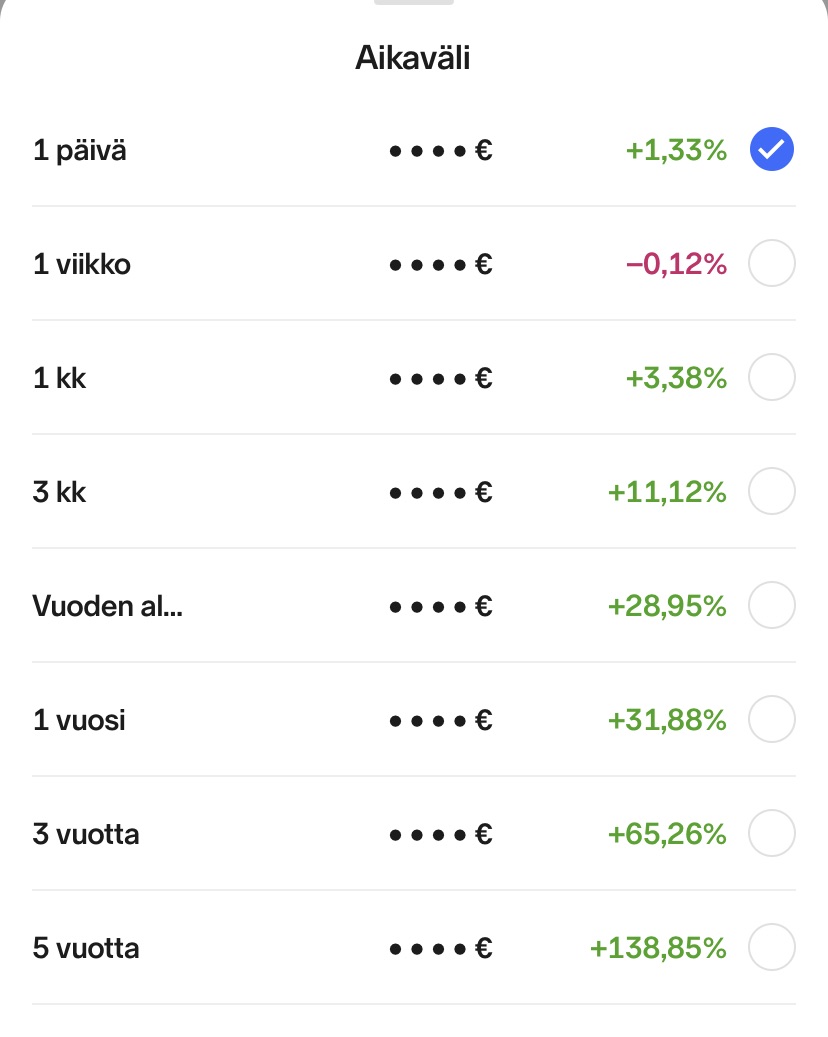
Task: Tap hidden euro amount in 1 kk row
Action: click(x=441, y=378)
